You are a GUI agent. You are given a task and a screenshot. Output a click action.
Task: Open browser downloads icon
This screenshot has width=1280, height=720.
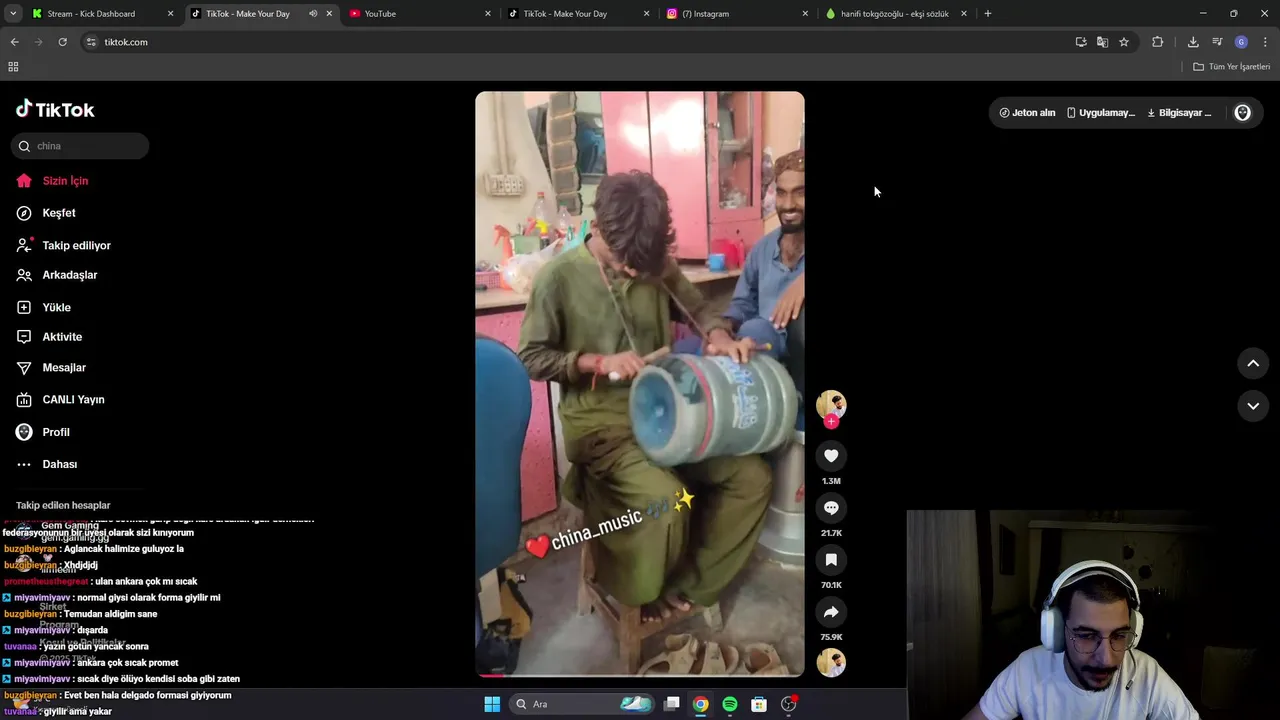coord(1193,42)
